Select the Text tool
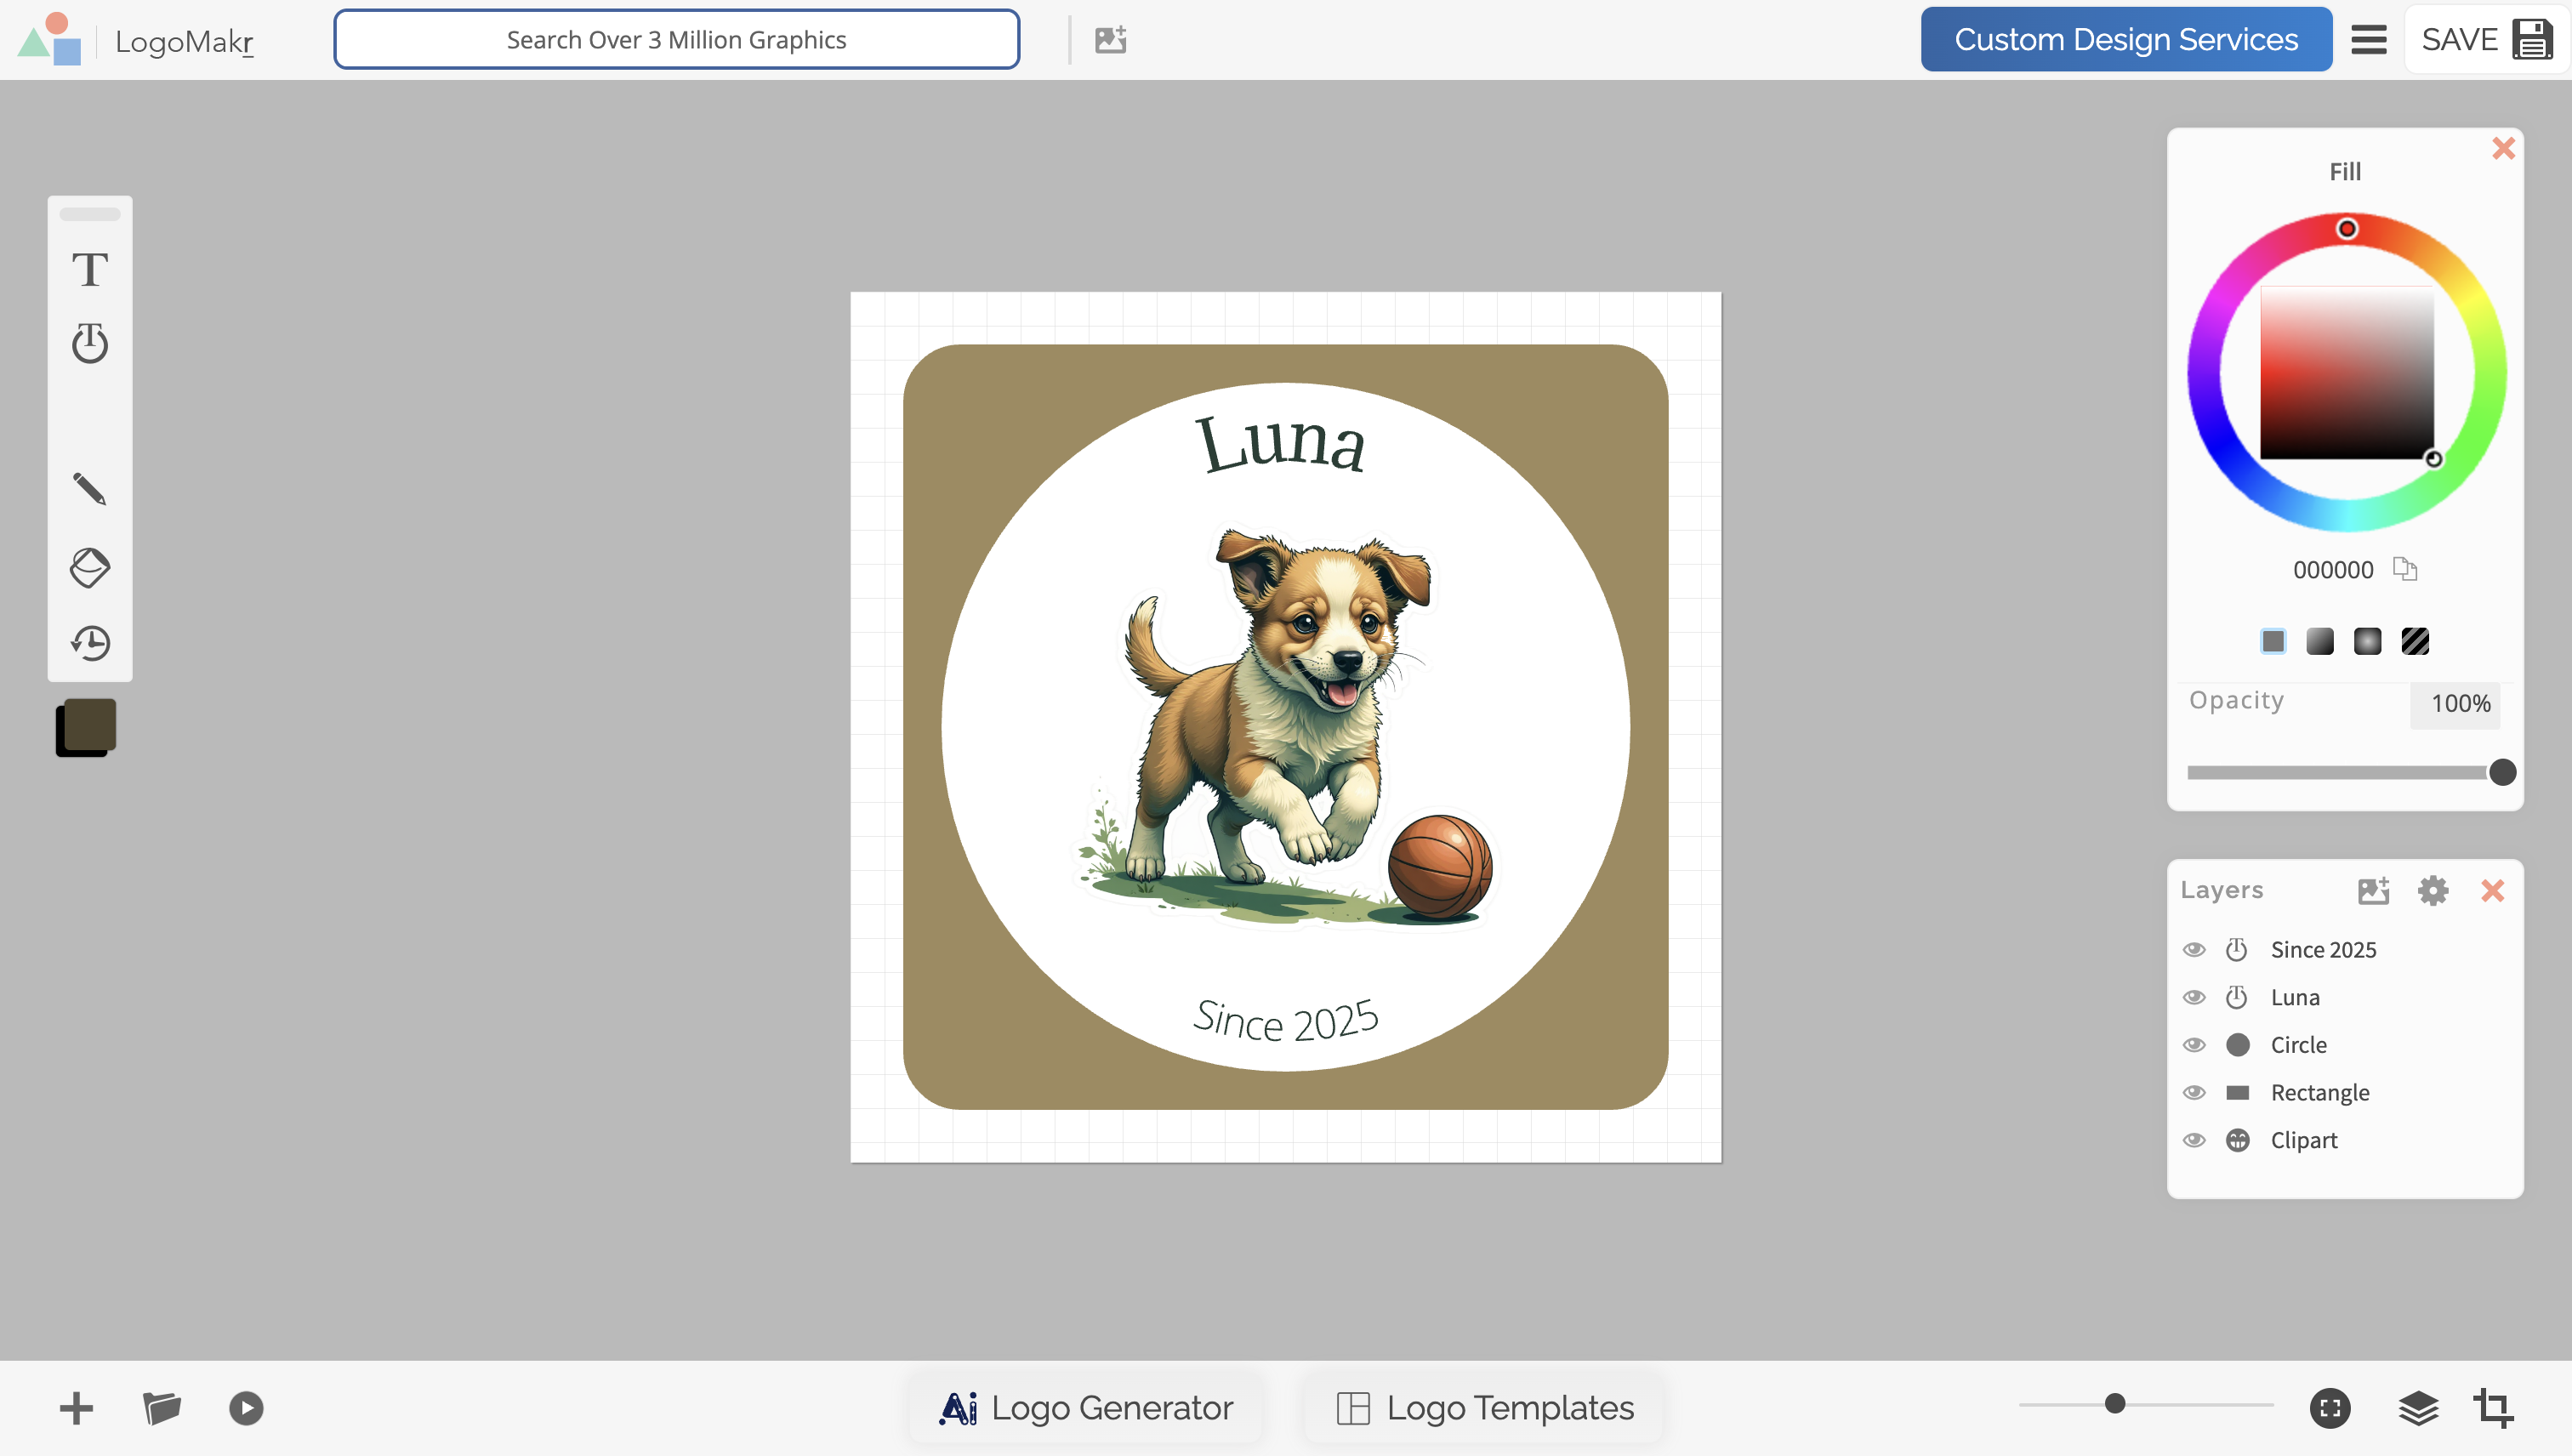 tap(90, 269)
